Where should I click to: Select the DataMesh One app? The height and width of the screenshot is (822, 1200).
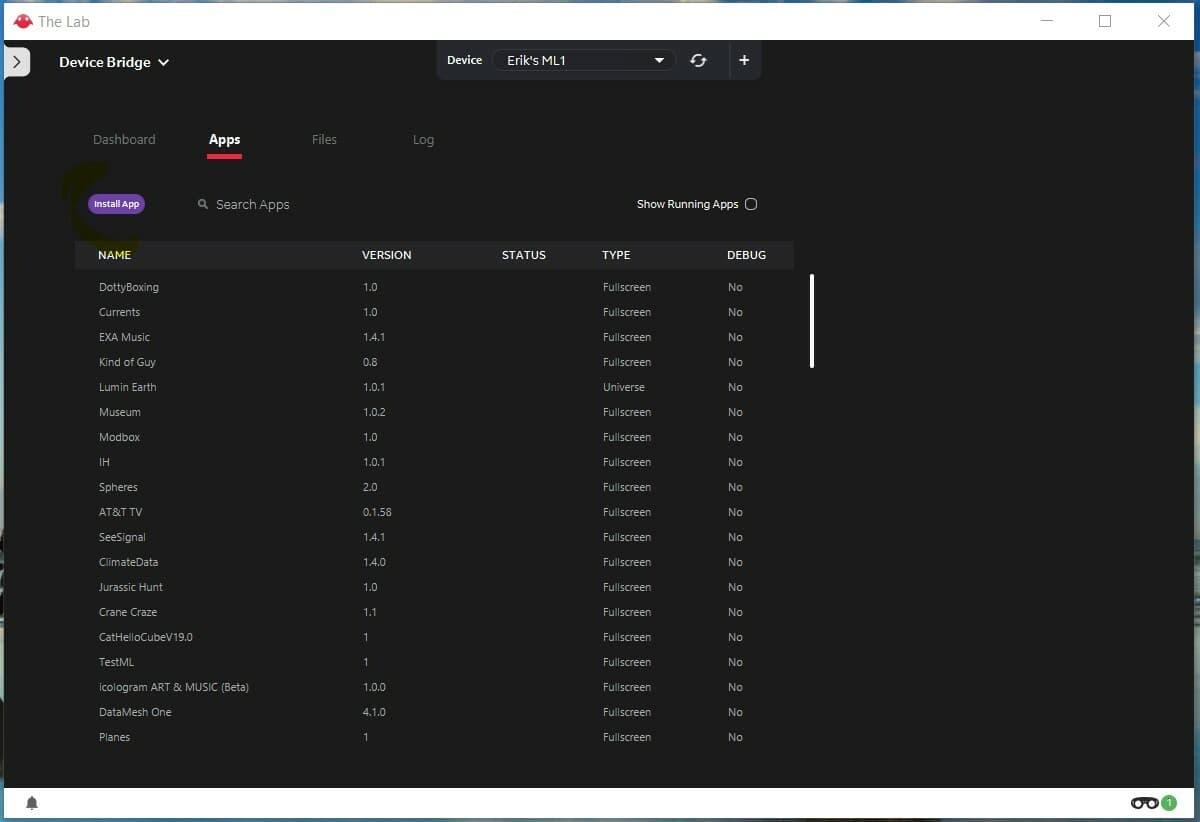click(x=434, y=712)
